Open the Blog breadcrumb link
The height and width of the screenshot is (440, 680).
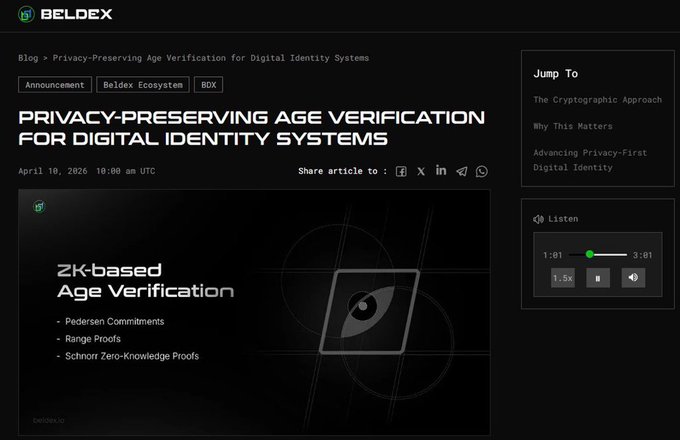28,58
